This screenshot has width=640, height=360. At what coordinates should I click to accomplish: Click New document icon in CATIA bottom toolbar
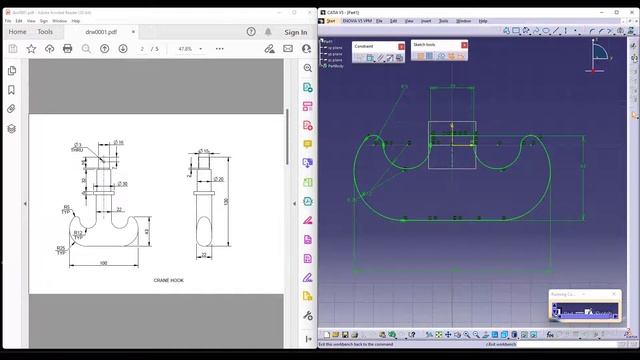[x=327, y=335]
